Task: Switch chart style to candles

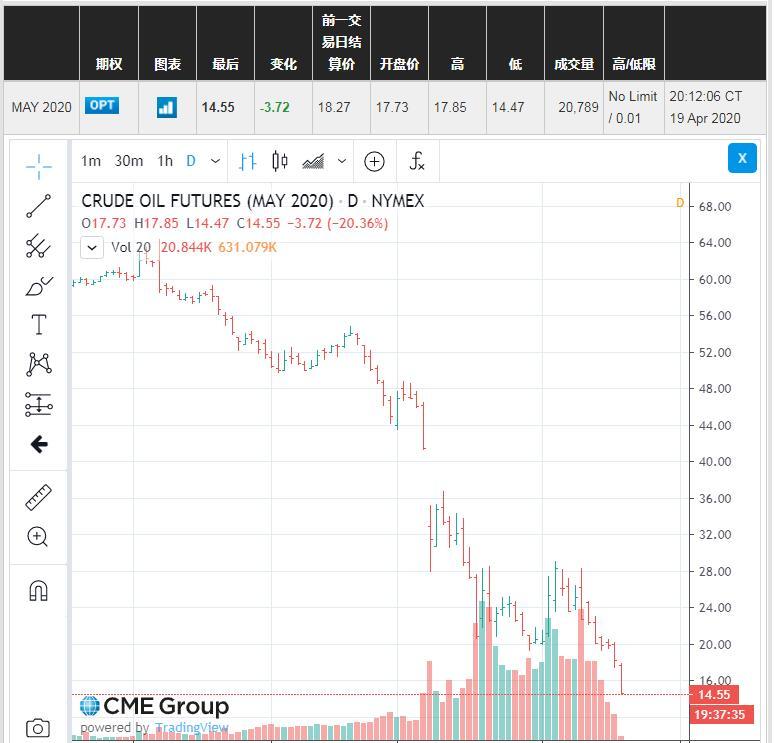Action: (280, 161)
